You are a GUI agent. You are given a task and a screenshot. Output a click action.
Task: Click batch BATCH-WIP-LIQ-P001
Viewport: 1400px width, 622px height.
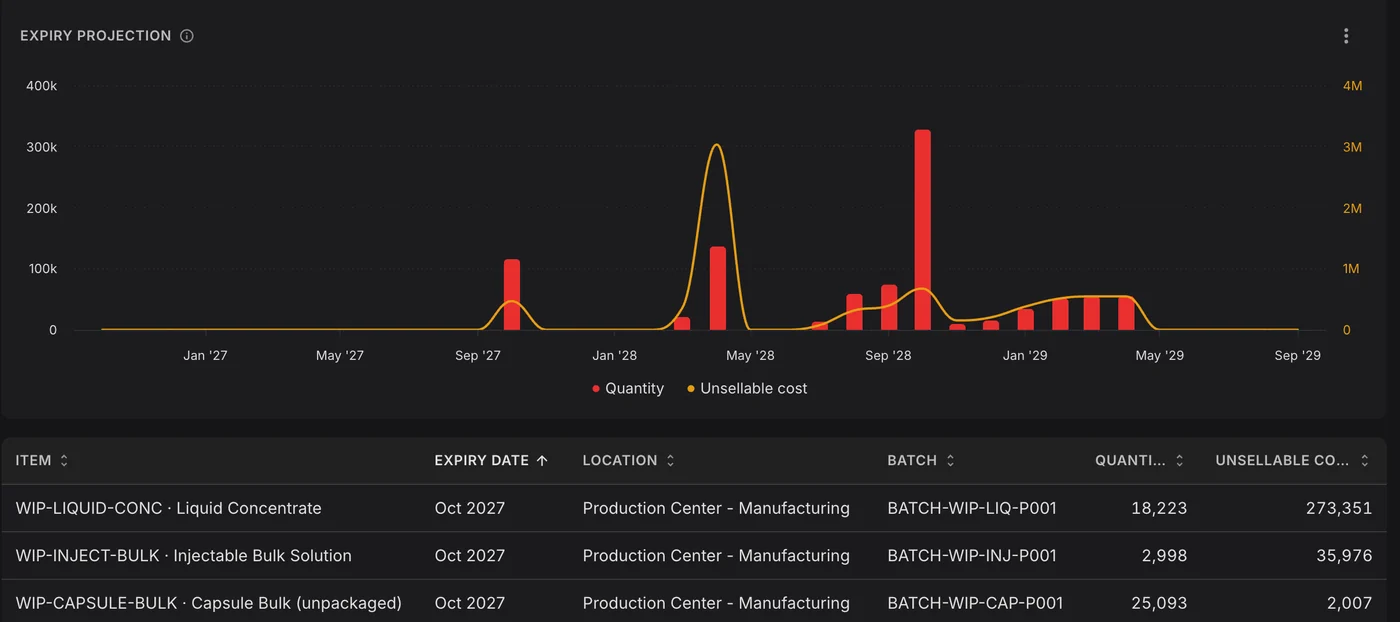972,508
